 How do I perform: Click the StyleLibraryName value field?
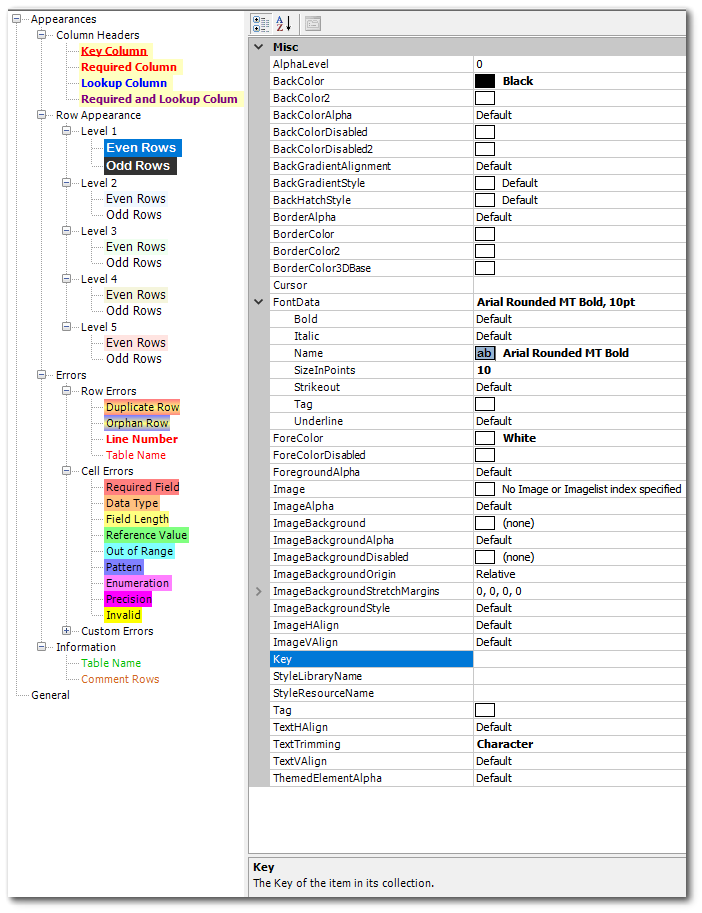click(579, 676)
